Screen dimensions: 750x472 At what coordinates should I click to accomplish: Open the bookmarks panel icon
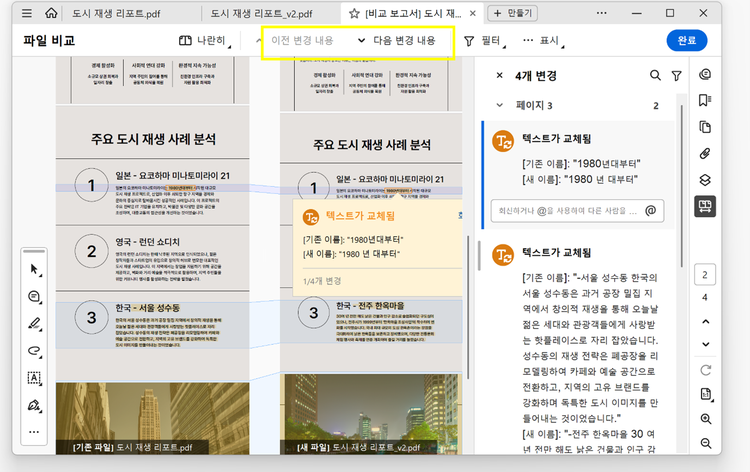(x=705, y=100)
